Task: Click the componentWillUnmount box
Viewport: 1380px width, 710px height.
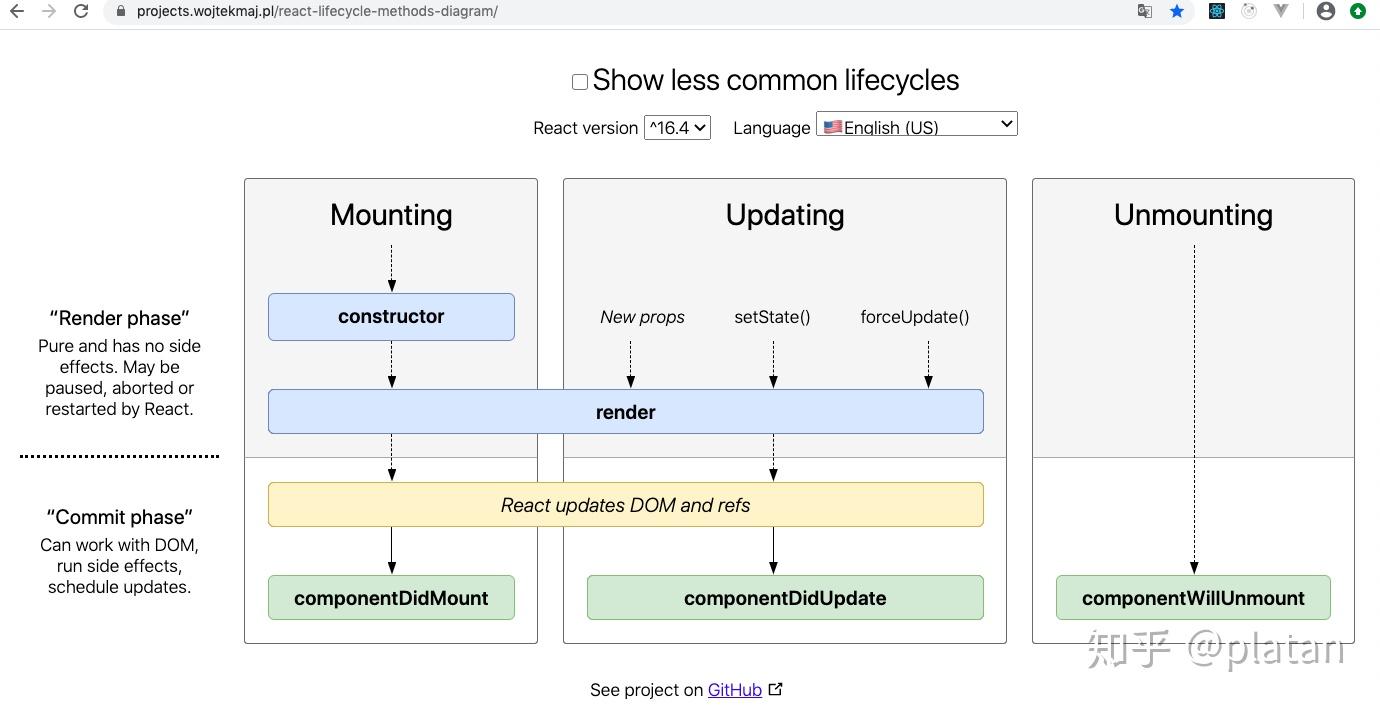Action: [1193, 598]
